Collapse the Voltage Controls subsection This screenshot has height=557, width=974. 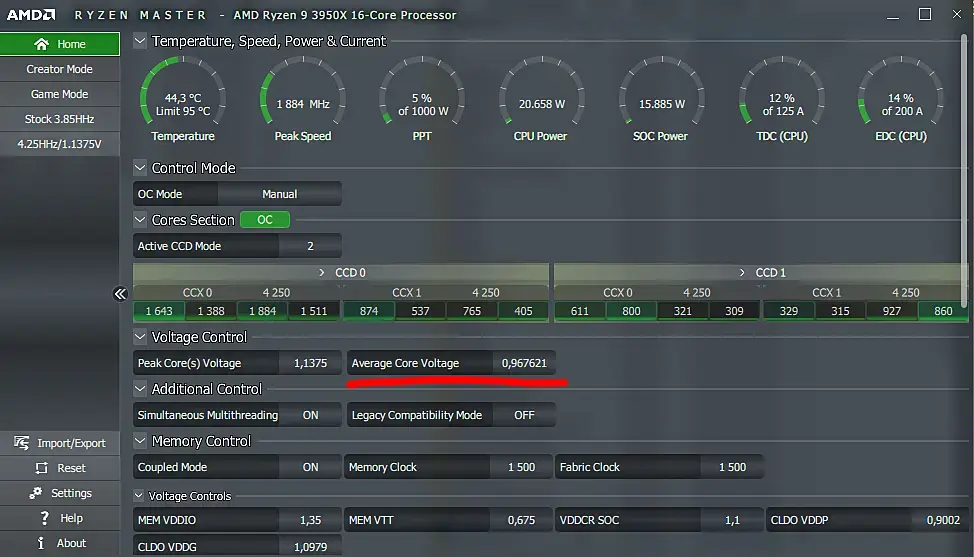(x=139, y=496)
